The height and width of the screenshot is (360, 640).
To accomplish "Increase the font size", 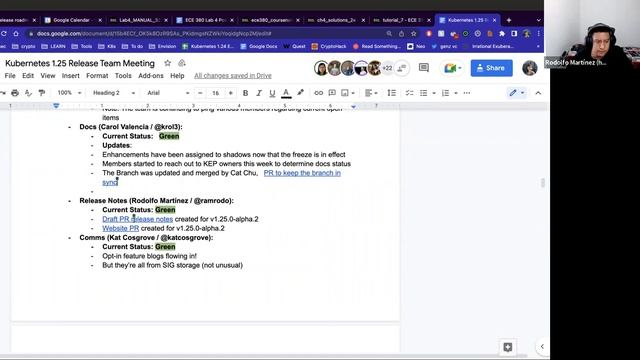I will point(231,93).
